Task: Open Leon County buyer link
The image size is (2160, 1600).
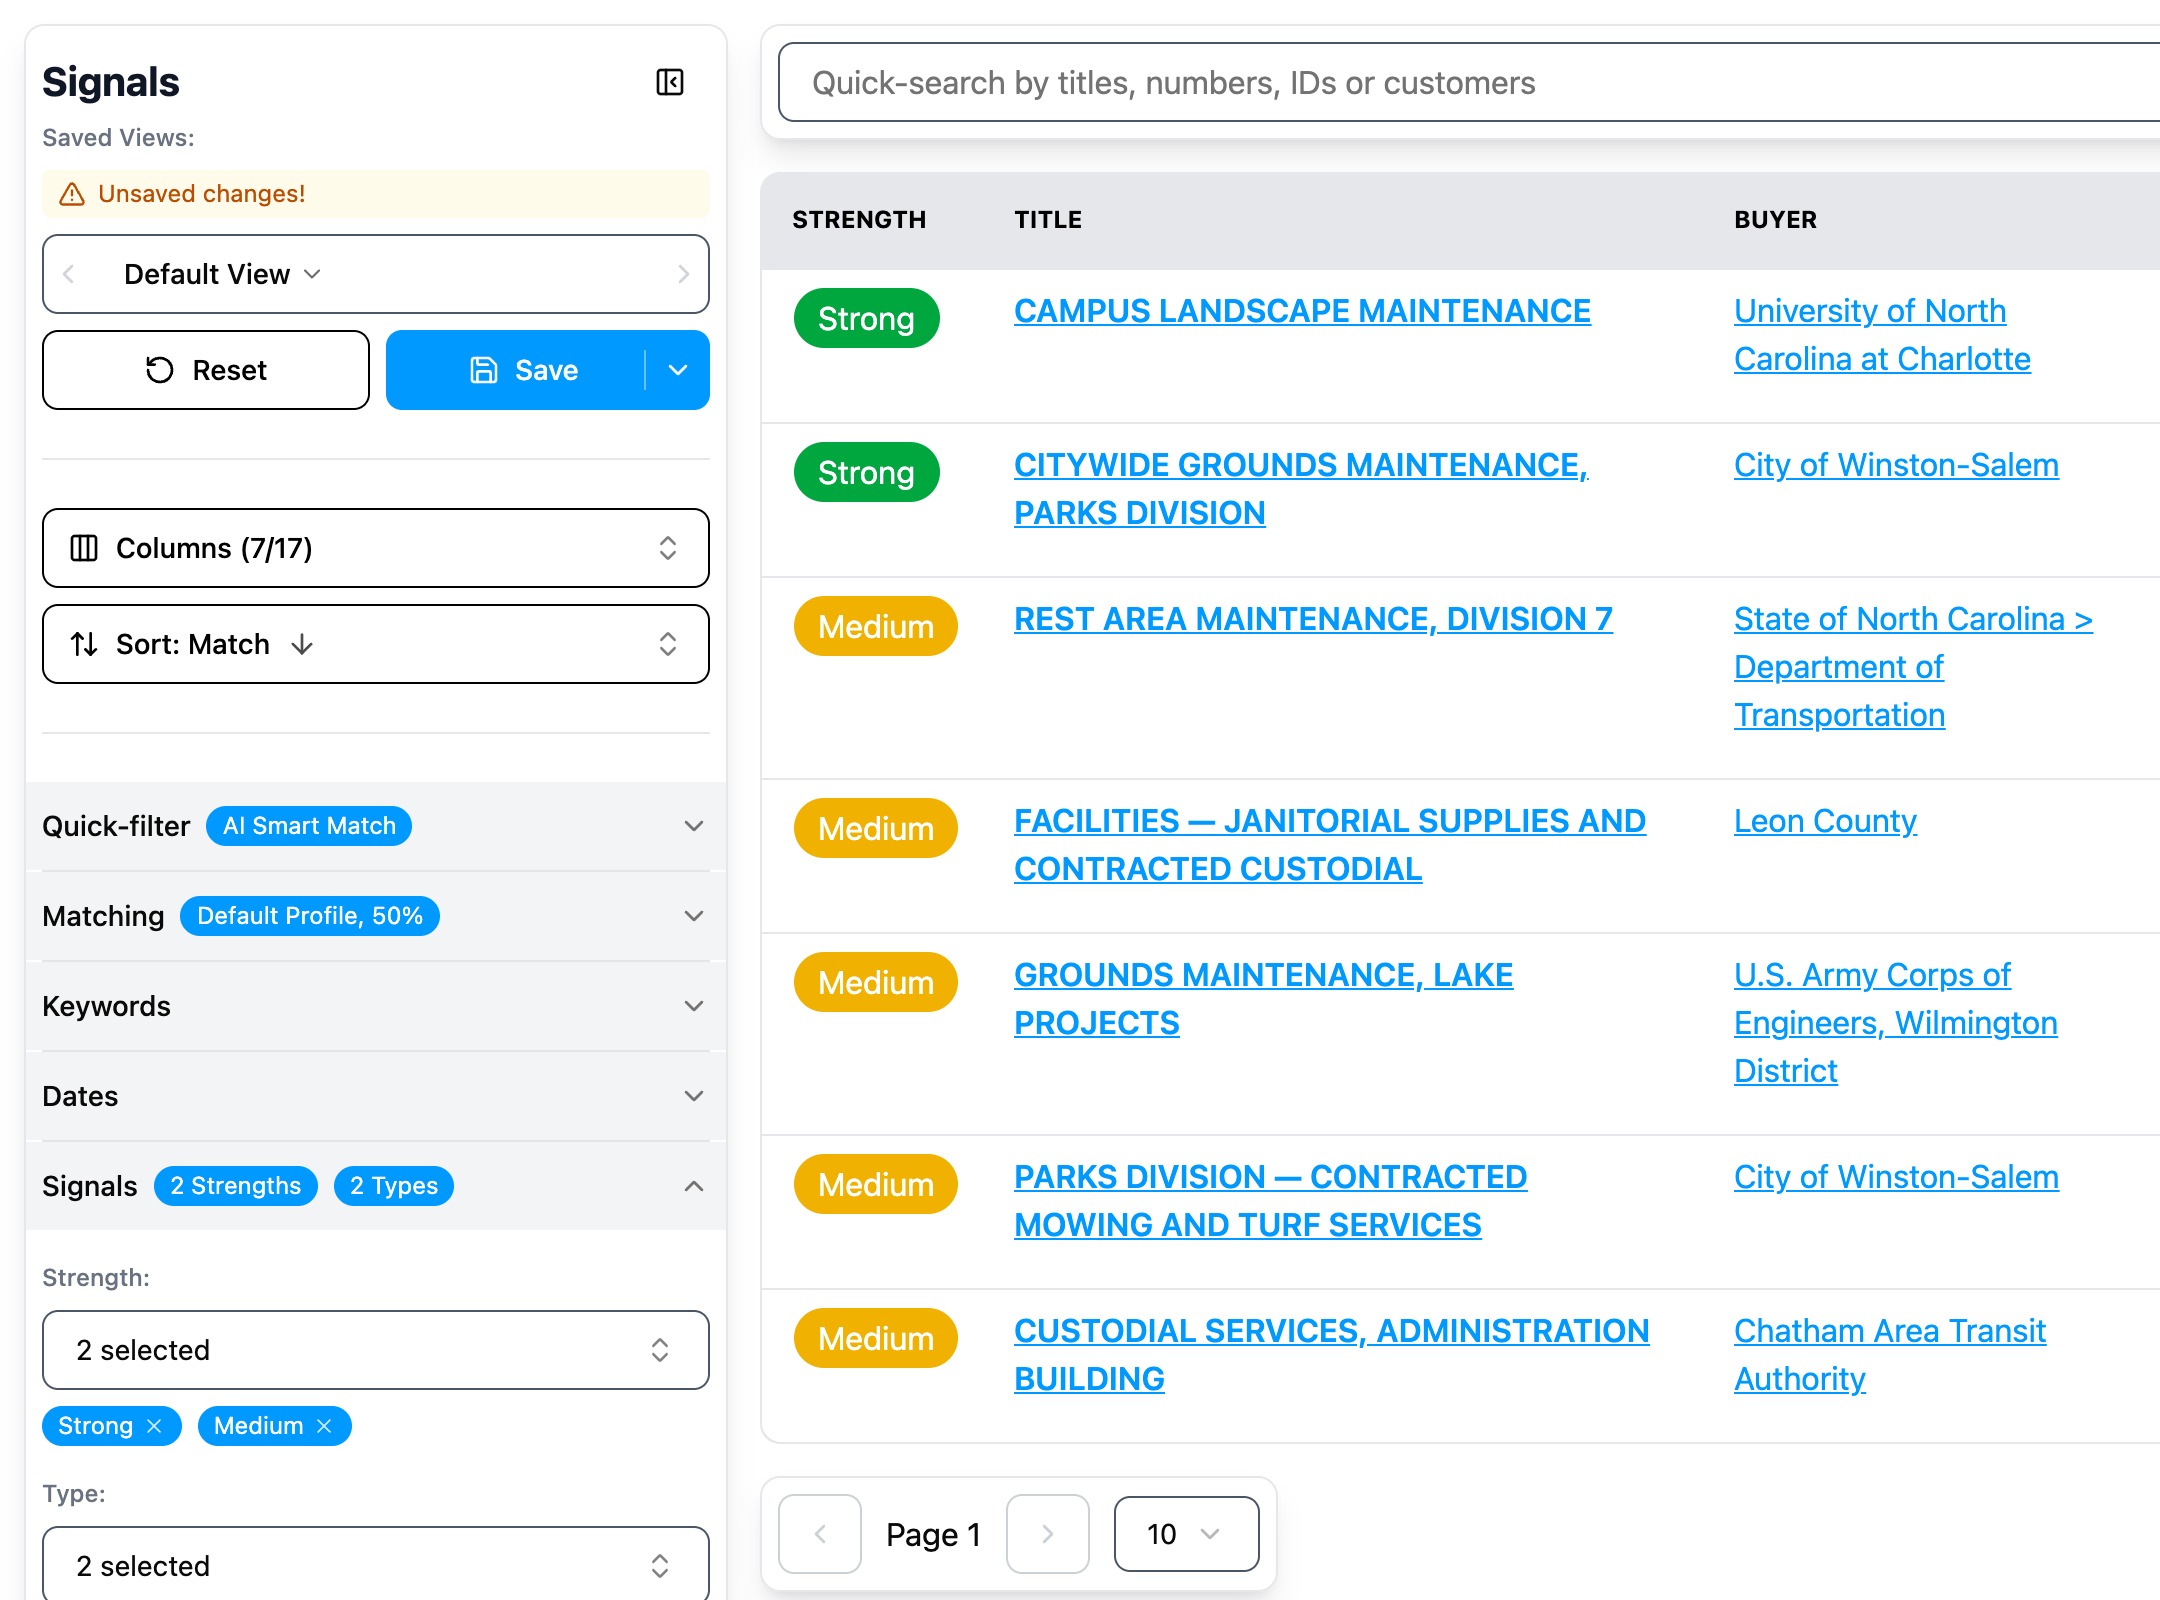Action: pyautogui.click(x=1825, y=821)
